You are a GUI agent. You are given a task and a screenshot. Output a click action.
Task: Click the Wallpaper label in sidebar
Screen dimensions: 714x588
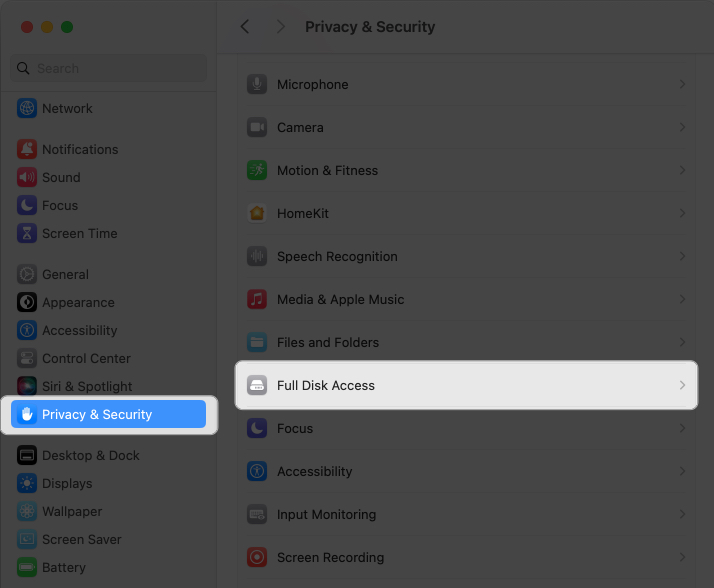(x=72, y=511)
